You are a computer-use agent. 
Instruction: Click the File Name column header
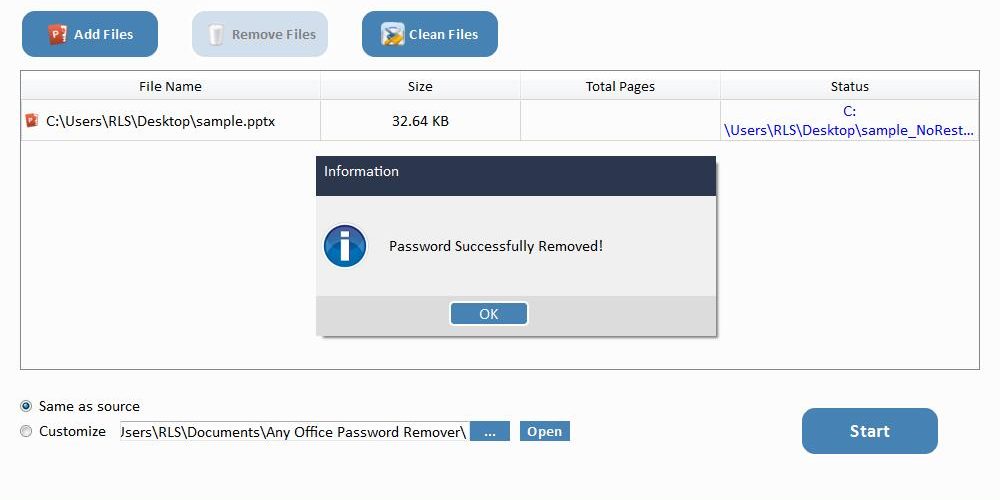(x=170, y=86)
